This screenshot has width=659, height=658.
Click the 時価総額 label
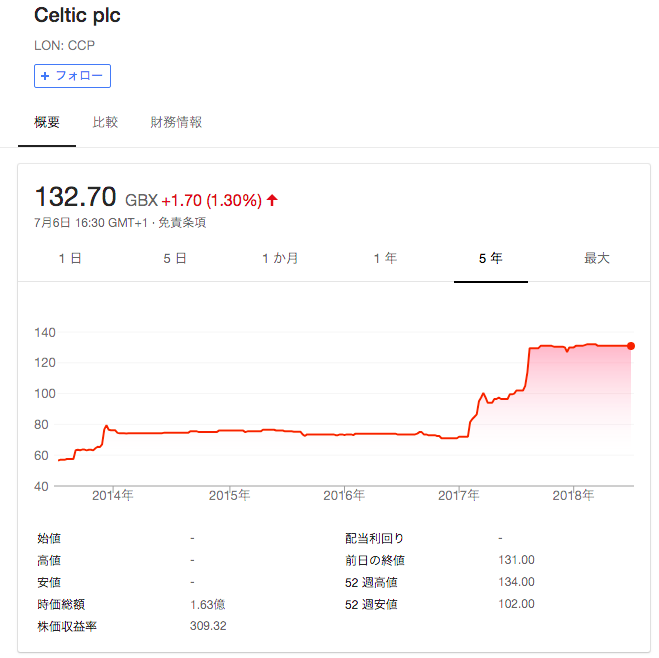pos(61,604)
